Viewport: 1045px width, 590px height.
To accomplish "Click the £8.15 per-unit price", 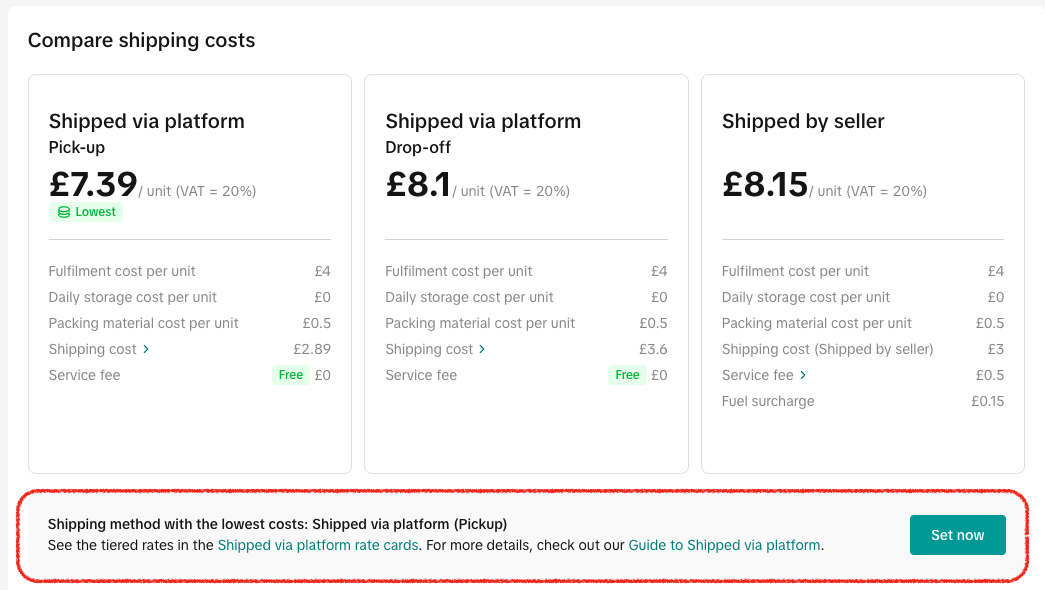I will 765,185.
